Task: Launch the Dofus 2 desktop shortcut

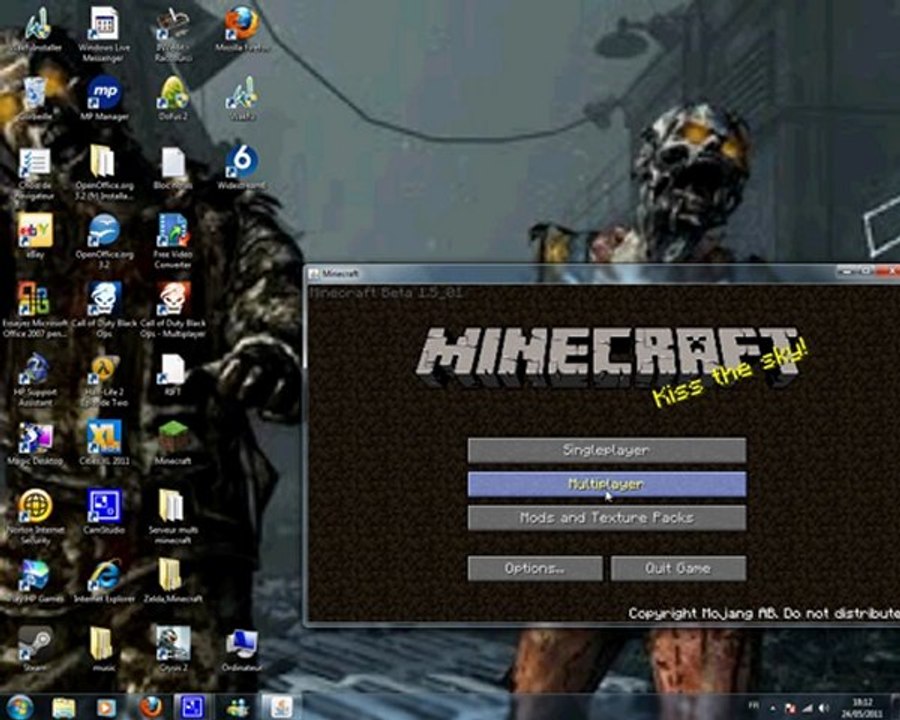Action: point(173,99)
